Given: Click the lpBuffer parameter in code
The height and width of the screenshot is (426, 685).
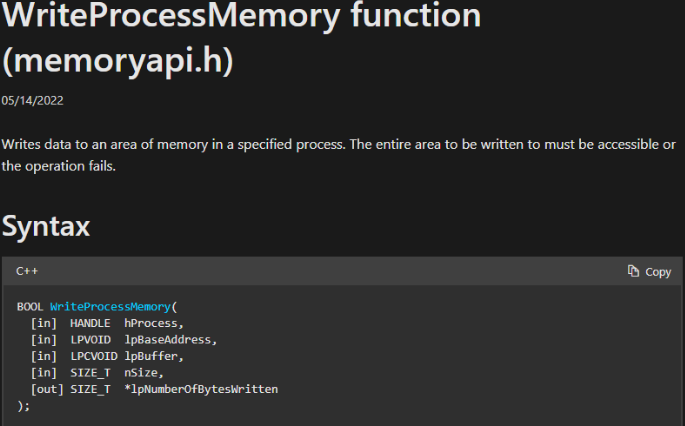Looking at the screenshot, I should 154,355.
